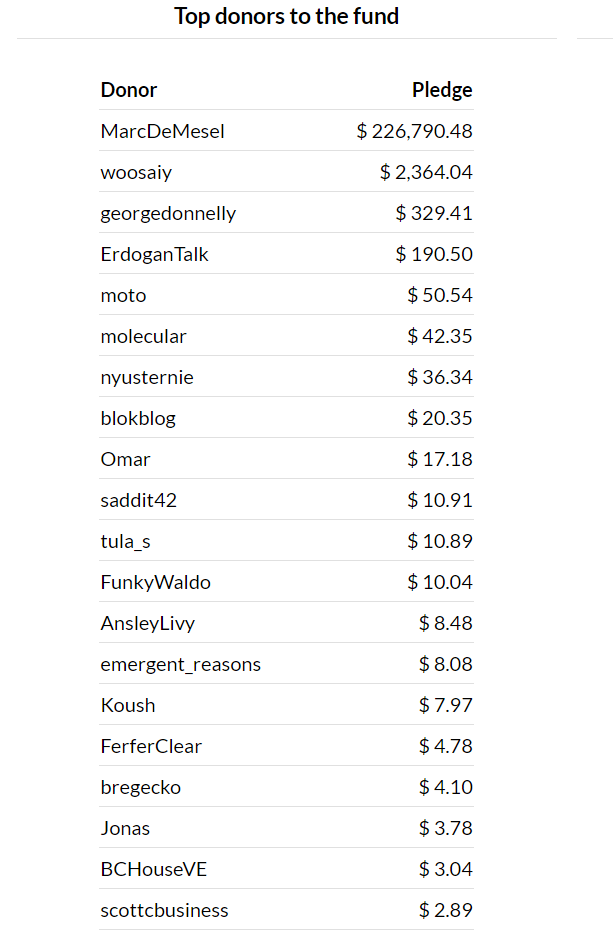613x933 pixels.
Task: Open woosaiy donor entry
Action: [136, 173]
